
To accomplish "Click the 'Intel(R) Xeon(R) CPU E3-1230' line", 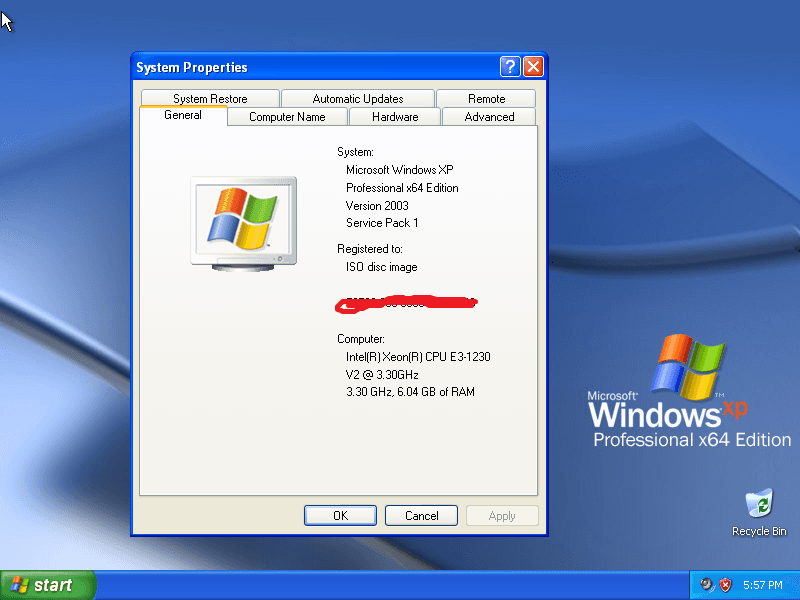I will (x=418, y=357).
